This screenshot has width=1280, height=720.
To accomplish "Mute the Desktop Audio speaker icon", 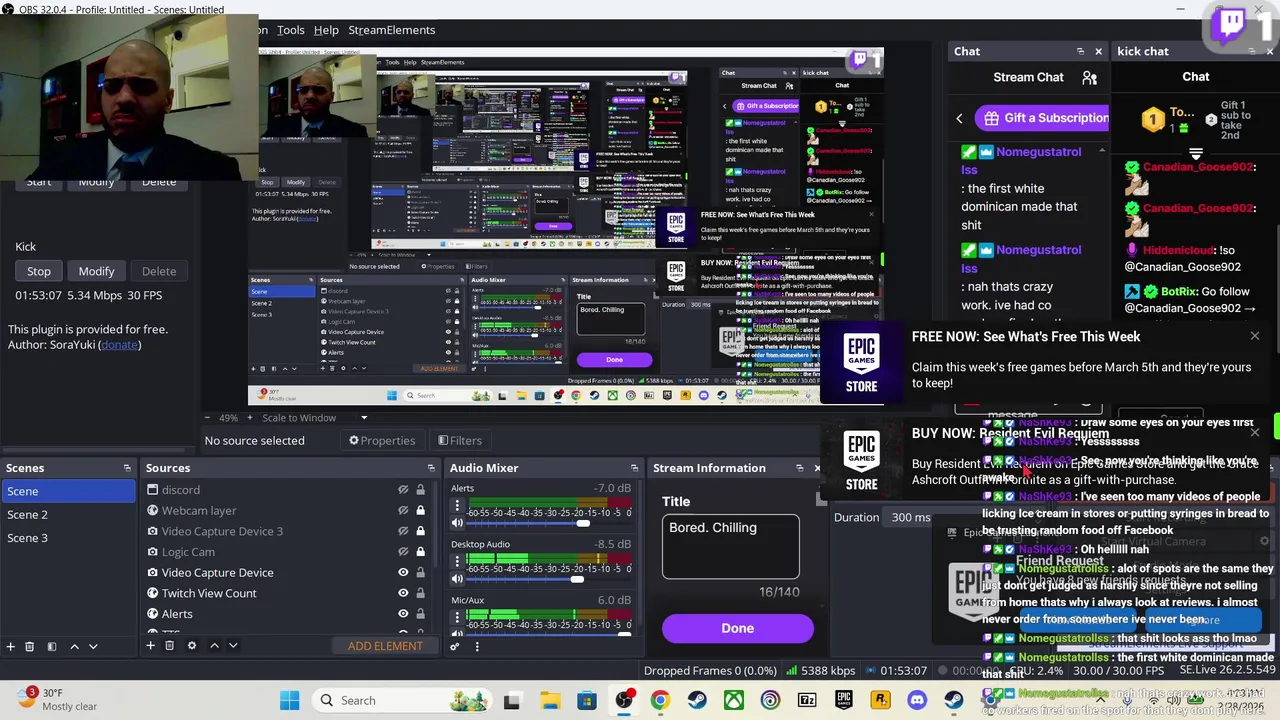I will (x=457, y=579).
